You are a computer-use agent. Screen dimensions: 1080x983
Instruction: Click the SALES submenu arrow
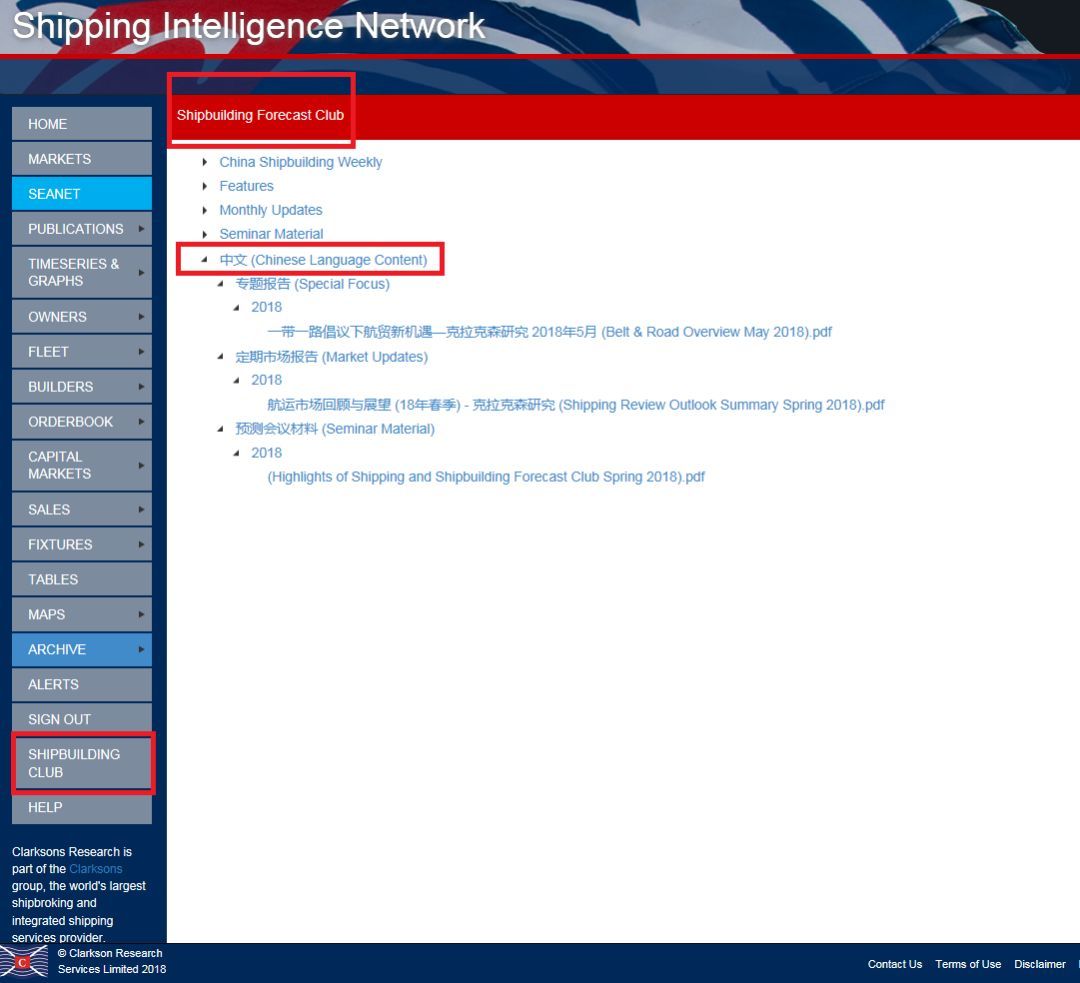pos(141,510)
